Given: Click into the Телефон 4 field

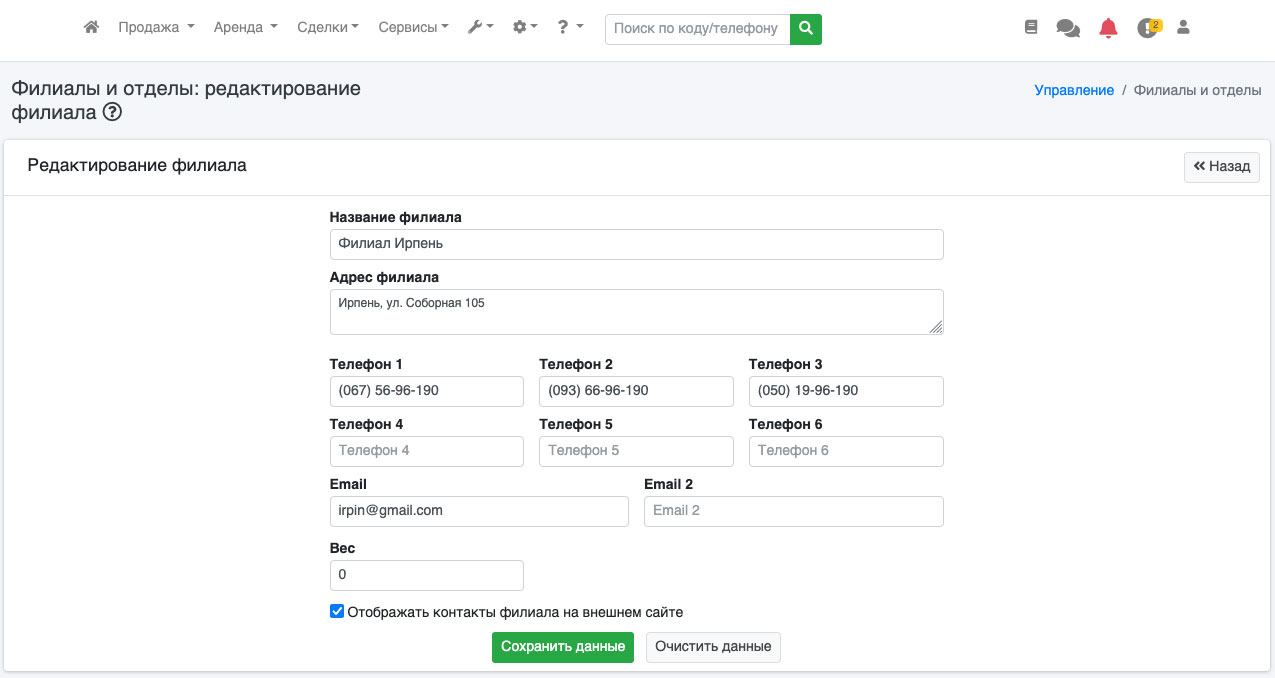Looking at the screenshot, I should [426, 451].
